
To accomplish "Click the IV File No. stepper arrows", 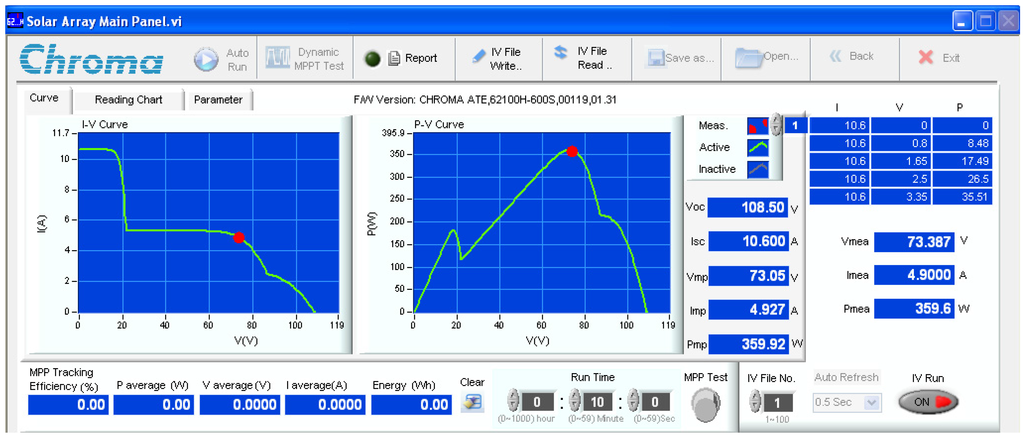I will (755, 402).
